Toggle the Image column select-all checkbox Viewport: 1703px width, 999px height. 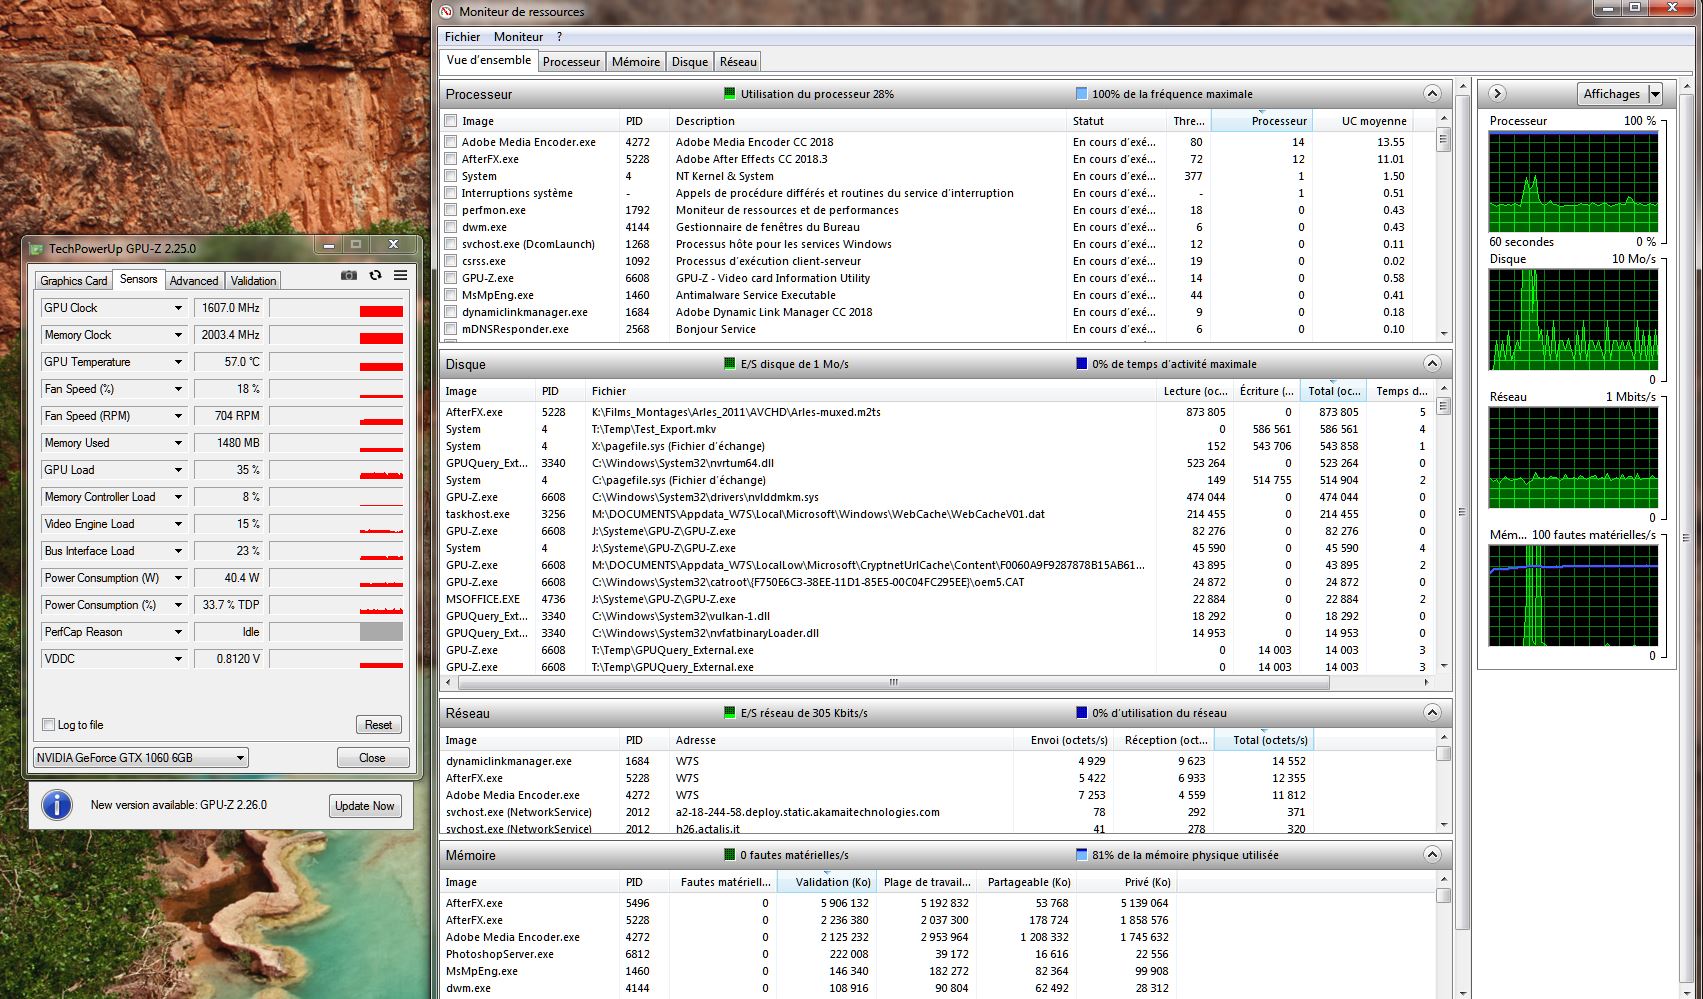coord(451,121)
